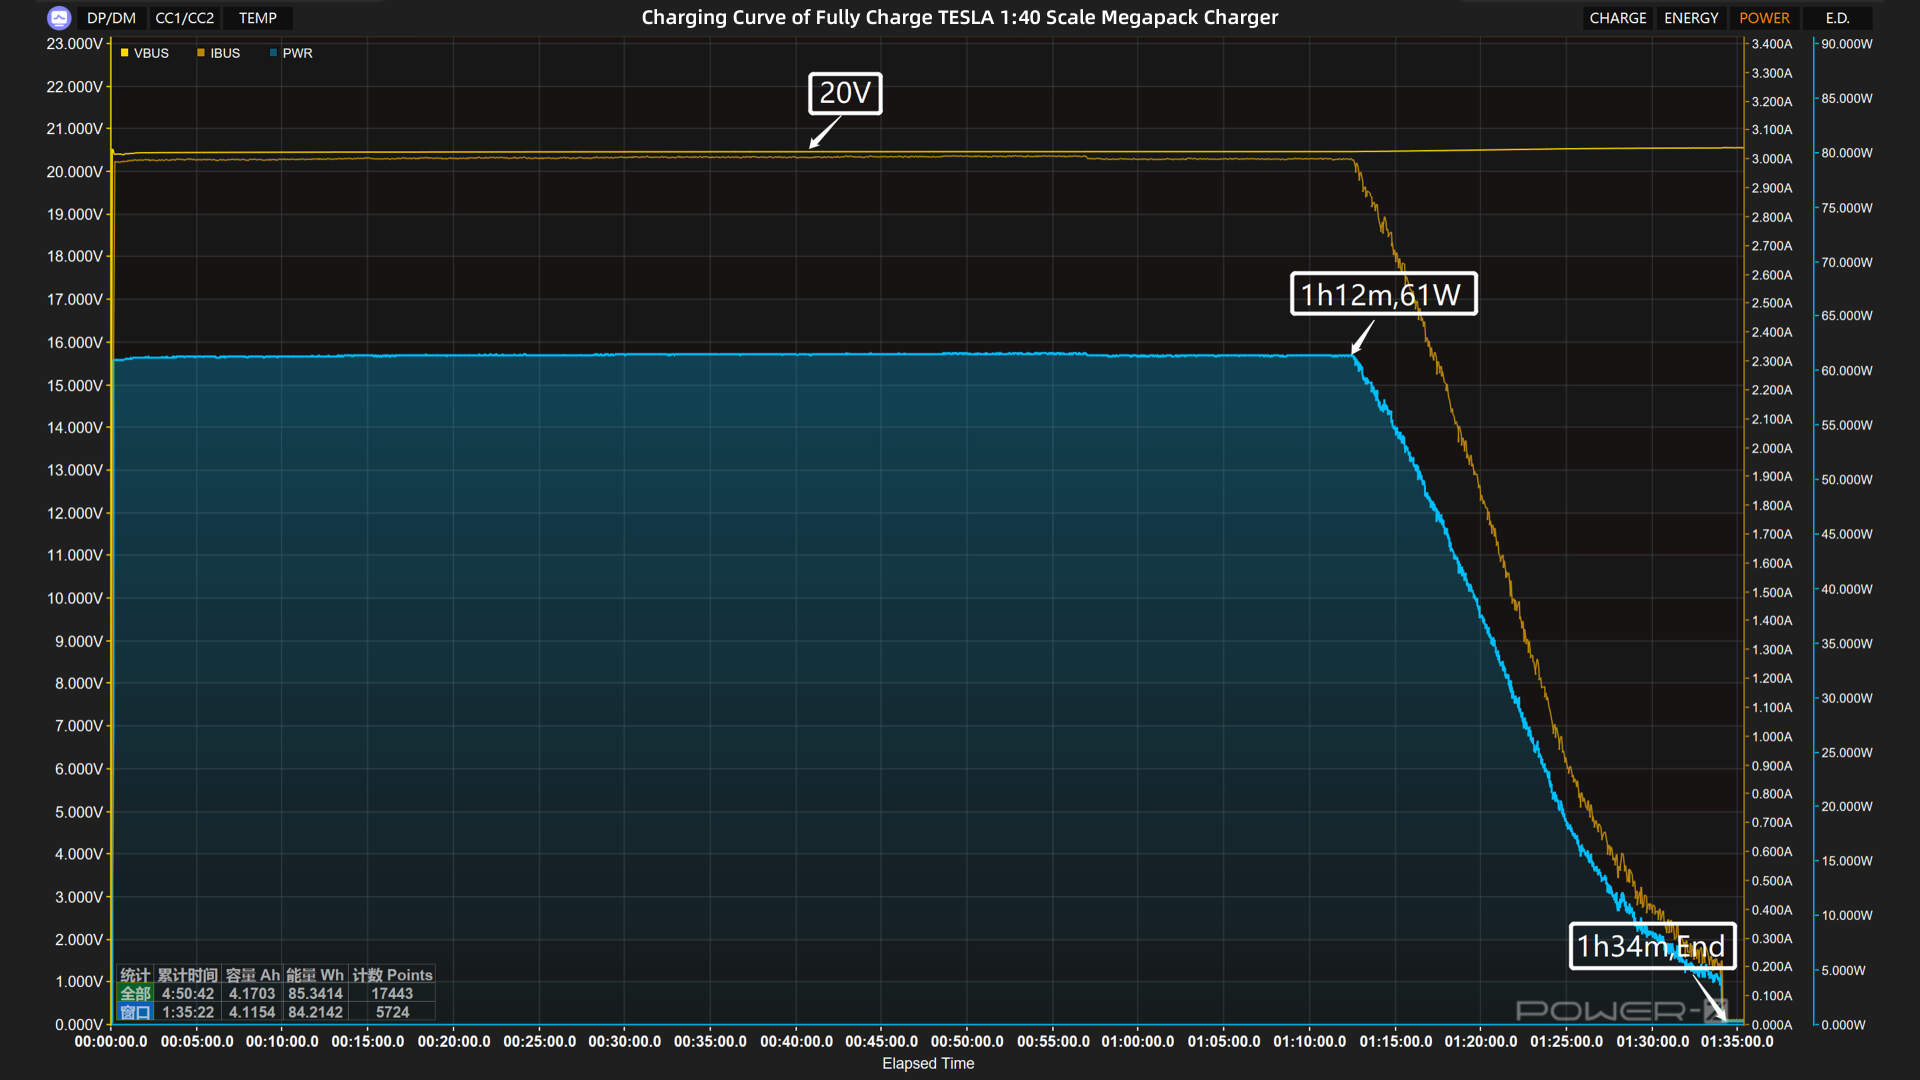
Task: Toggle the IBUS legend label
Action: pyautogui.click(x=225, y=53)
